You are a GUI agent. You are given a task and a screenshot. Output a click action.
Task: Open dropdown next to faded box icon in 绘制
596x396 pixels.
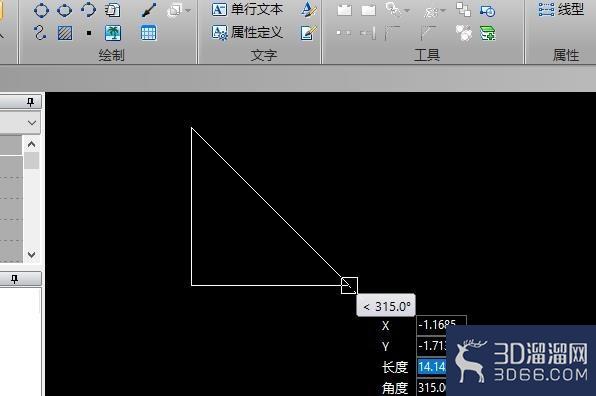(187, 10)
